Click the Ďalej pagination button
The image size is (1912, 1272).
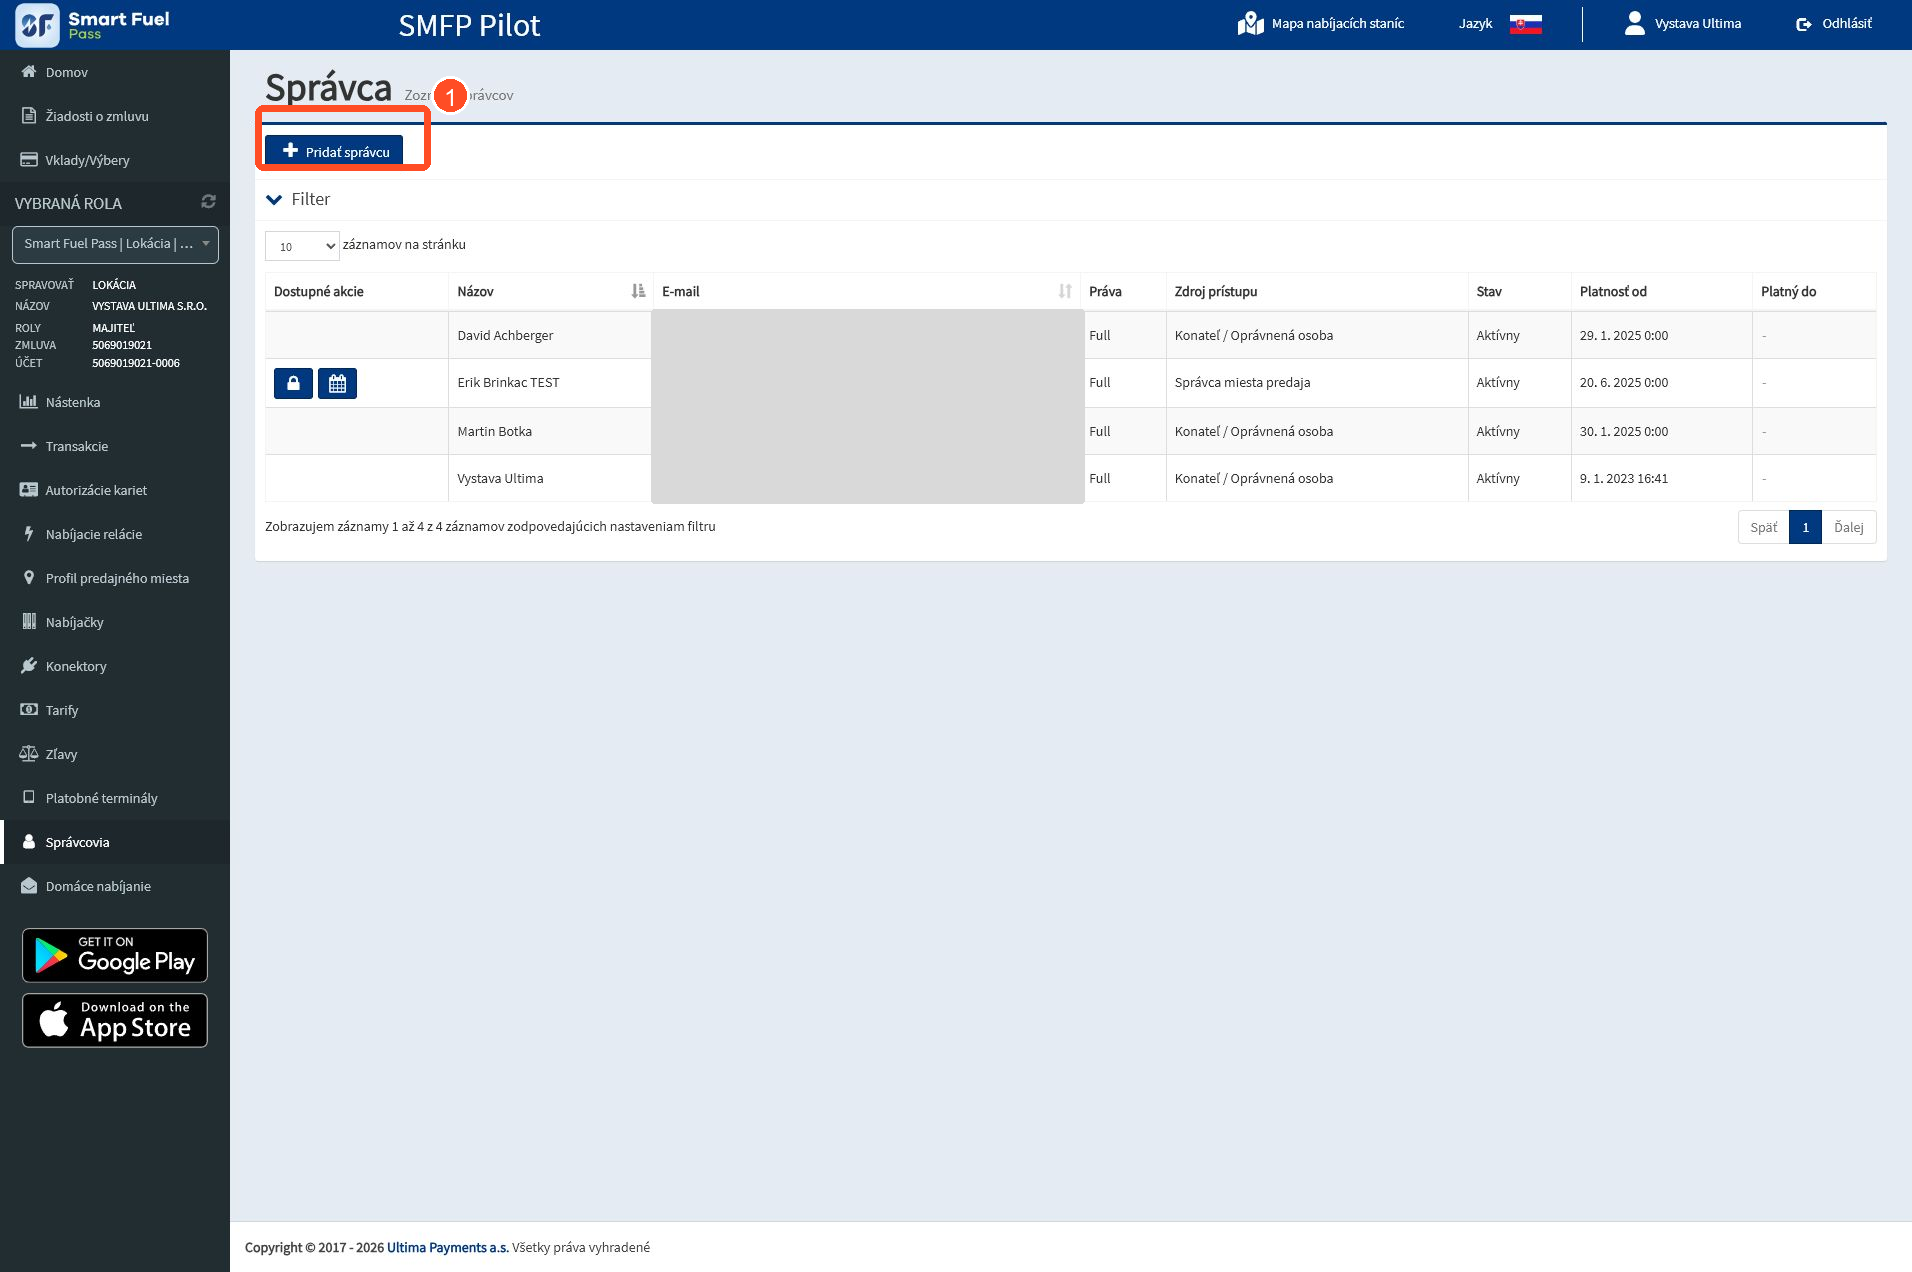coord(1848,527)
